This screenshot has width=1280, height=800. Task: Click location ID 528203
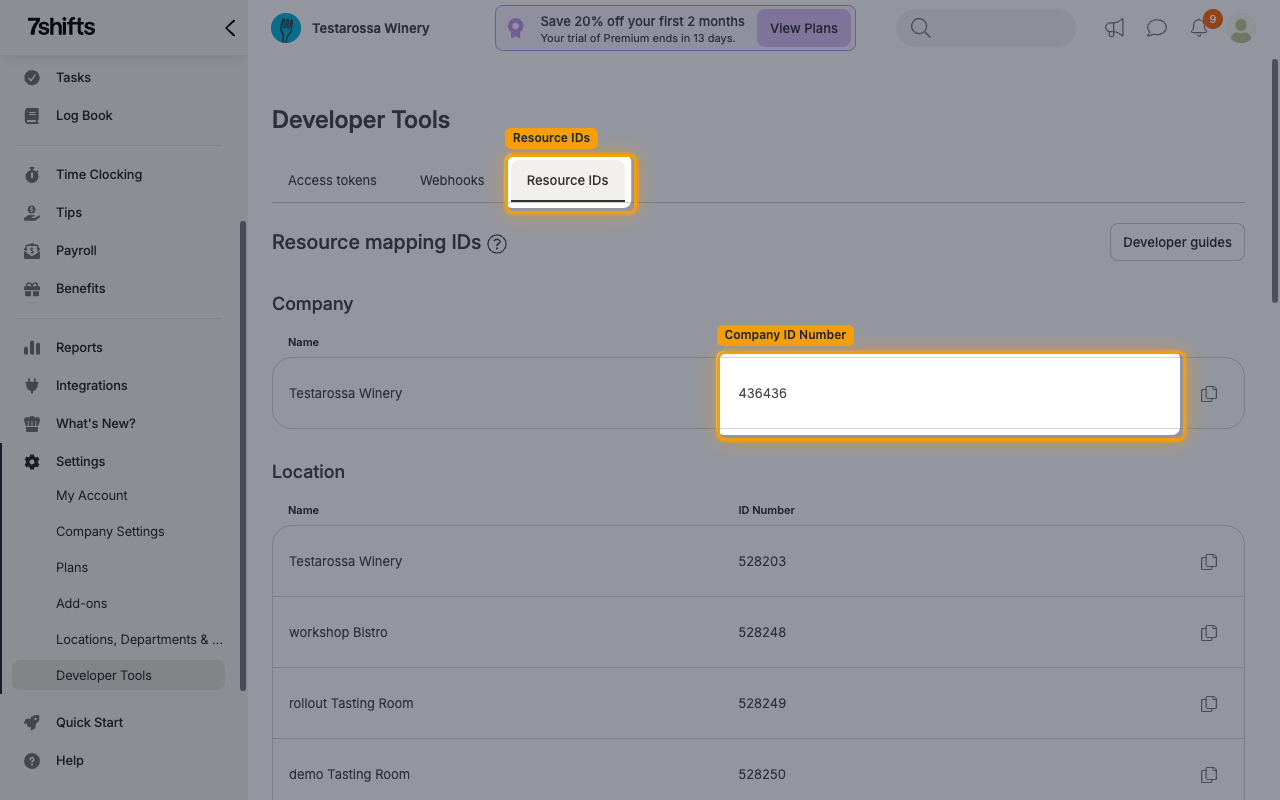[762, 561]
